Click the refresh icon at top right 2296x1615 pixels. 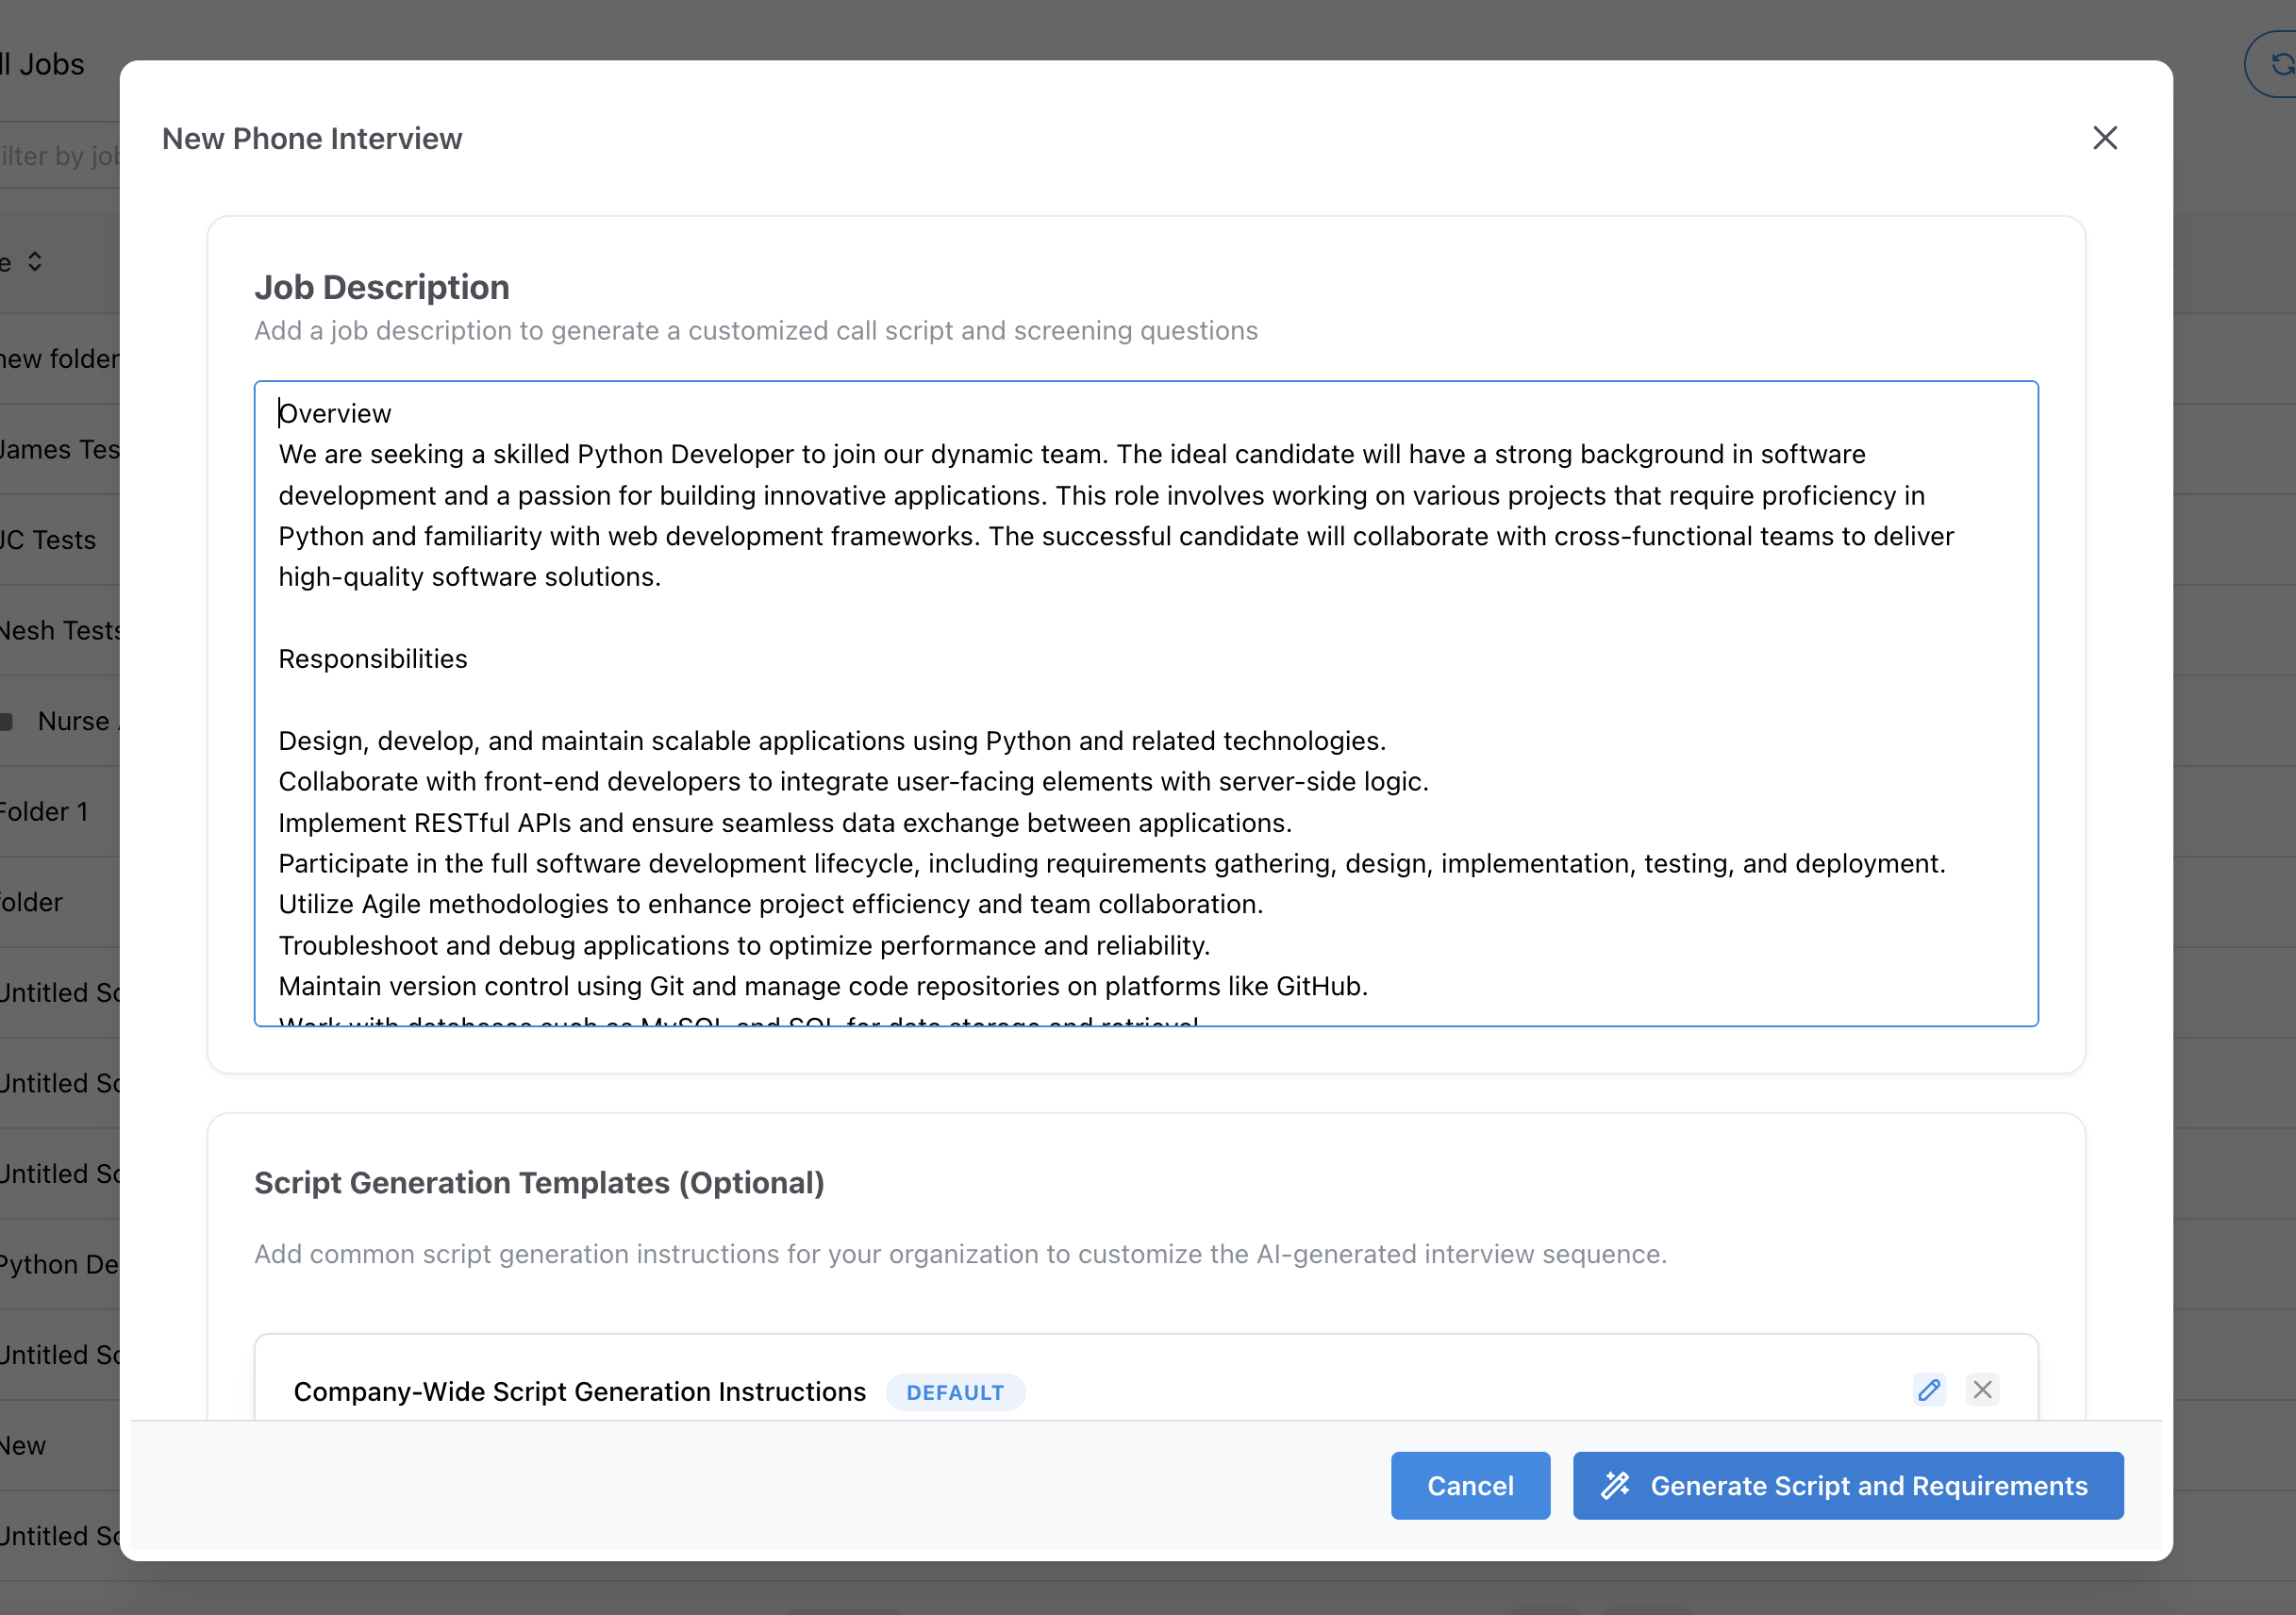coord(2285,64)
